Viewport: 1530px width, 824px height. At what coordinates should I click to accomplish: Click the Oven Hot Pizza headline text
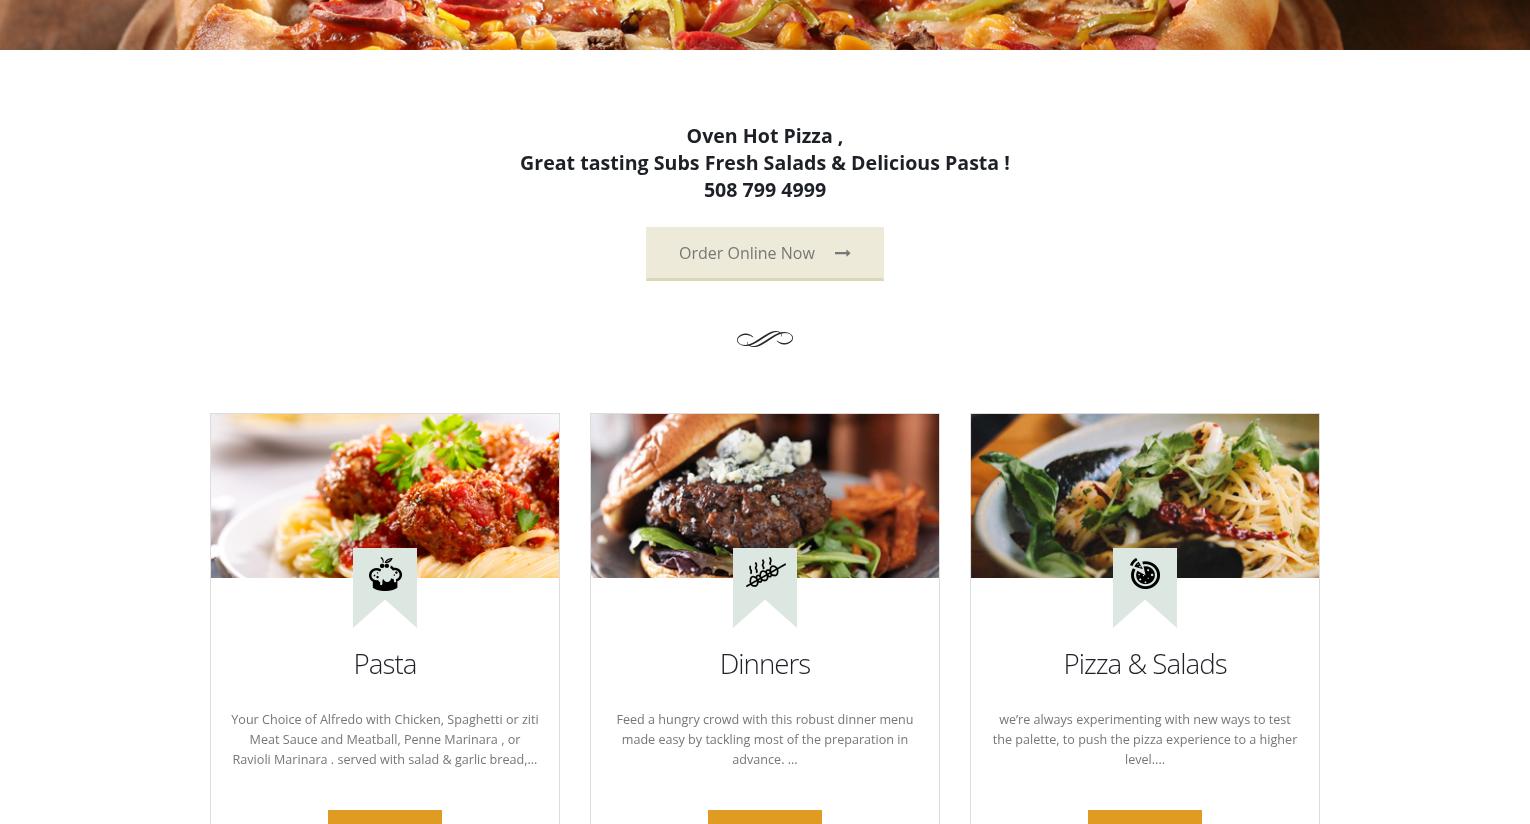pyautogui.click(x=765, y=136)
